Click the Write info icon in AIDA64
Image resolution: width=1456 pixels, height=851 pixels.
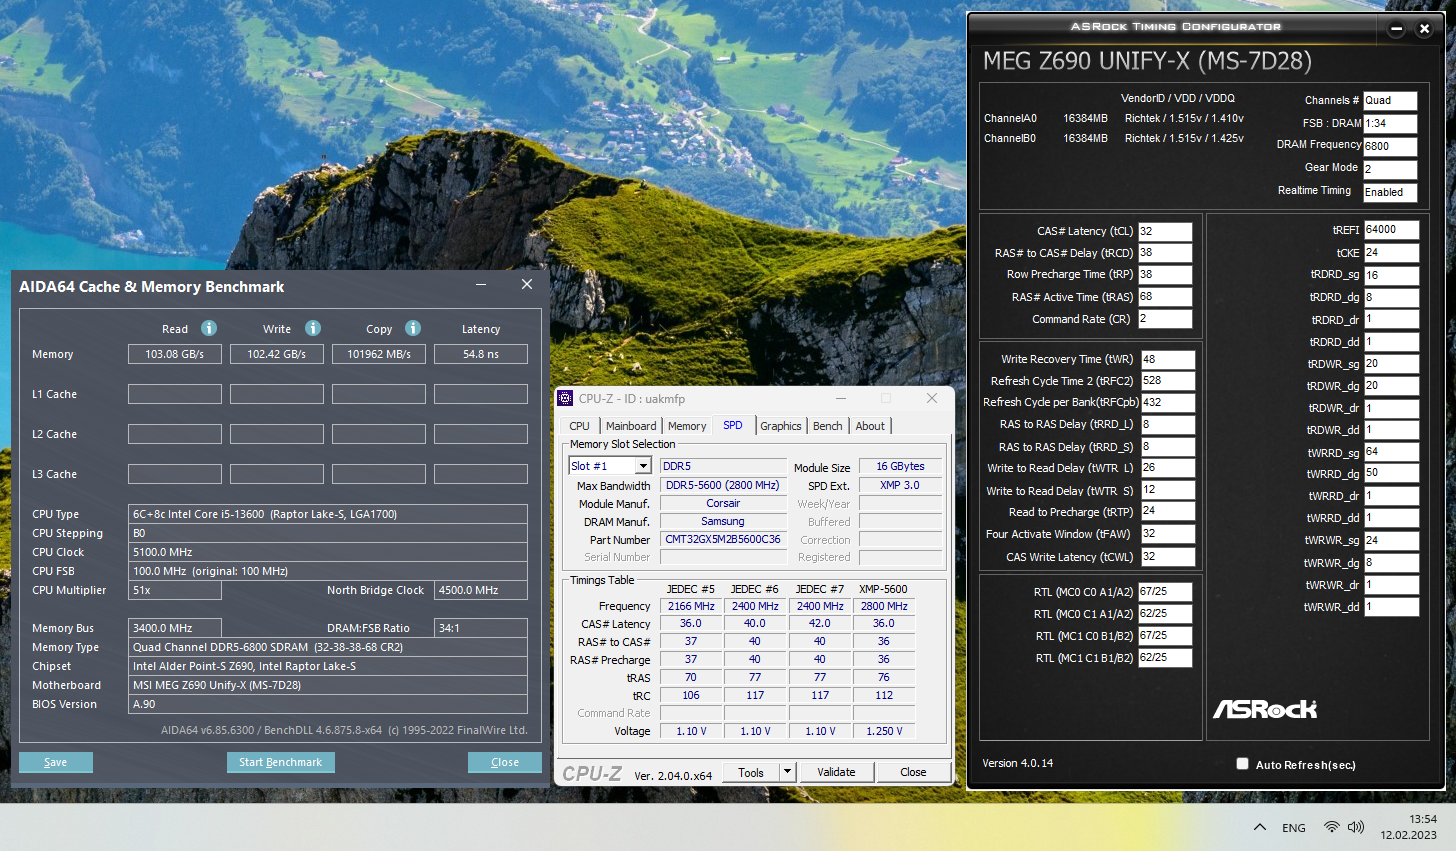coord(313,328)
